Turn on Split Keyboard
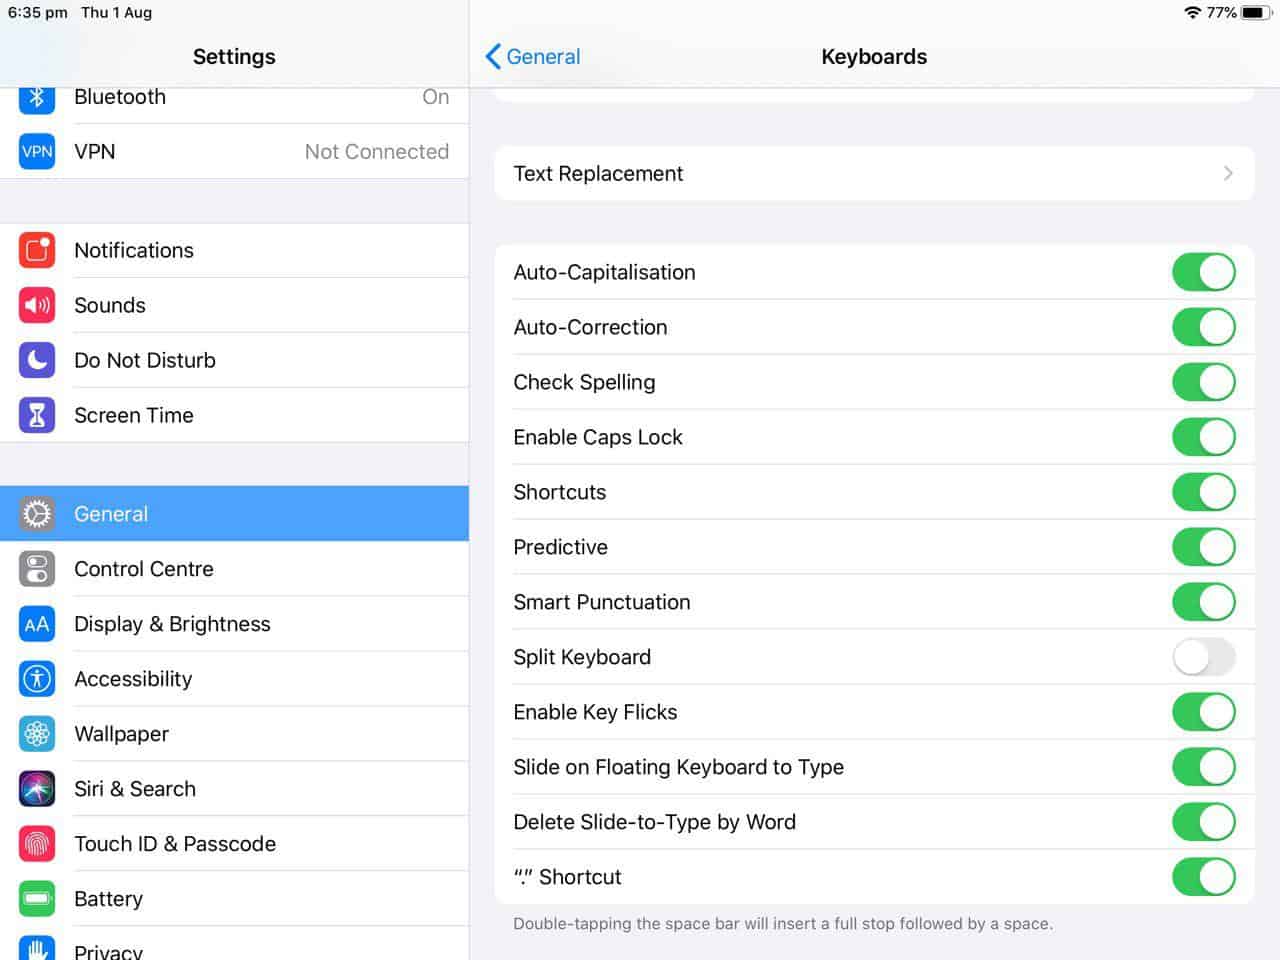1280x960 pixels. [1203, 657]
